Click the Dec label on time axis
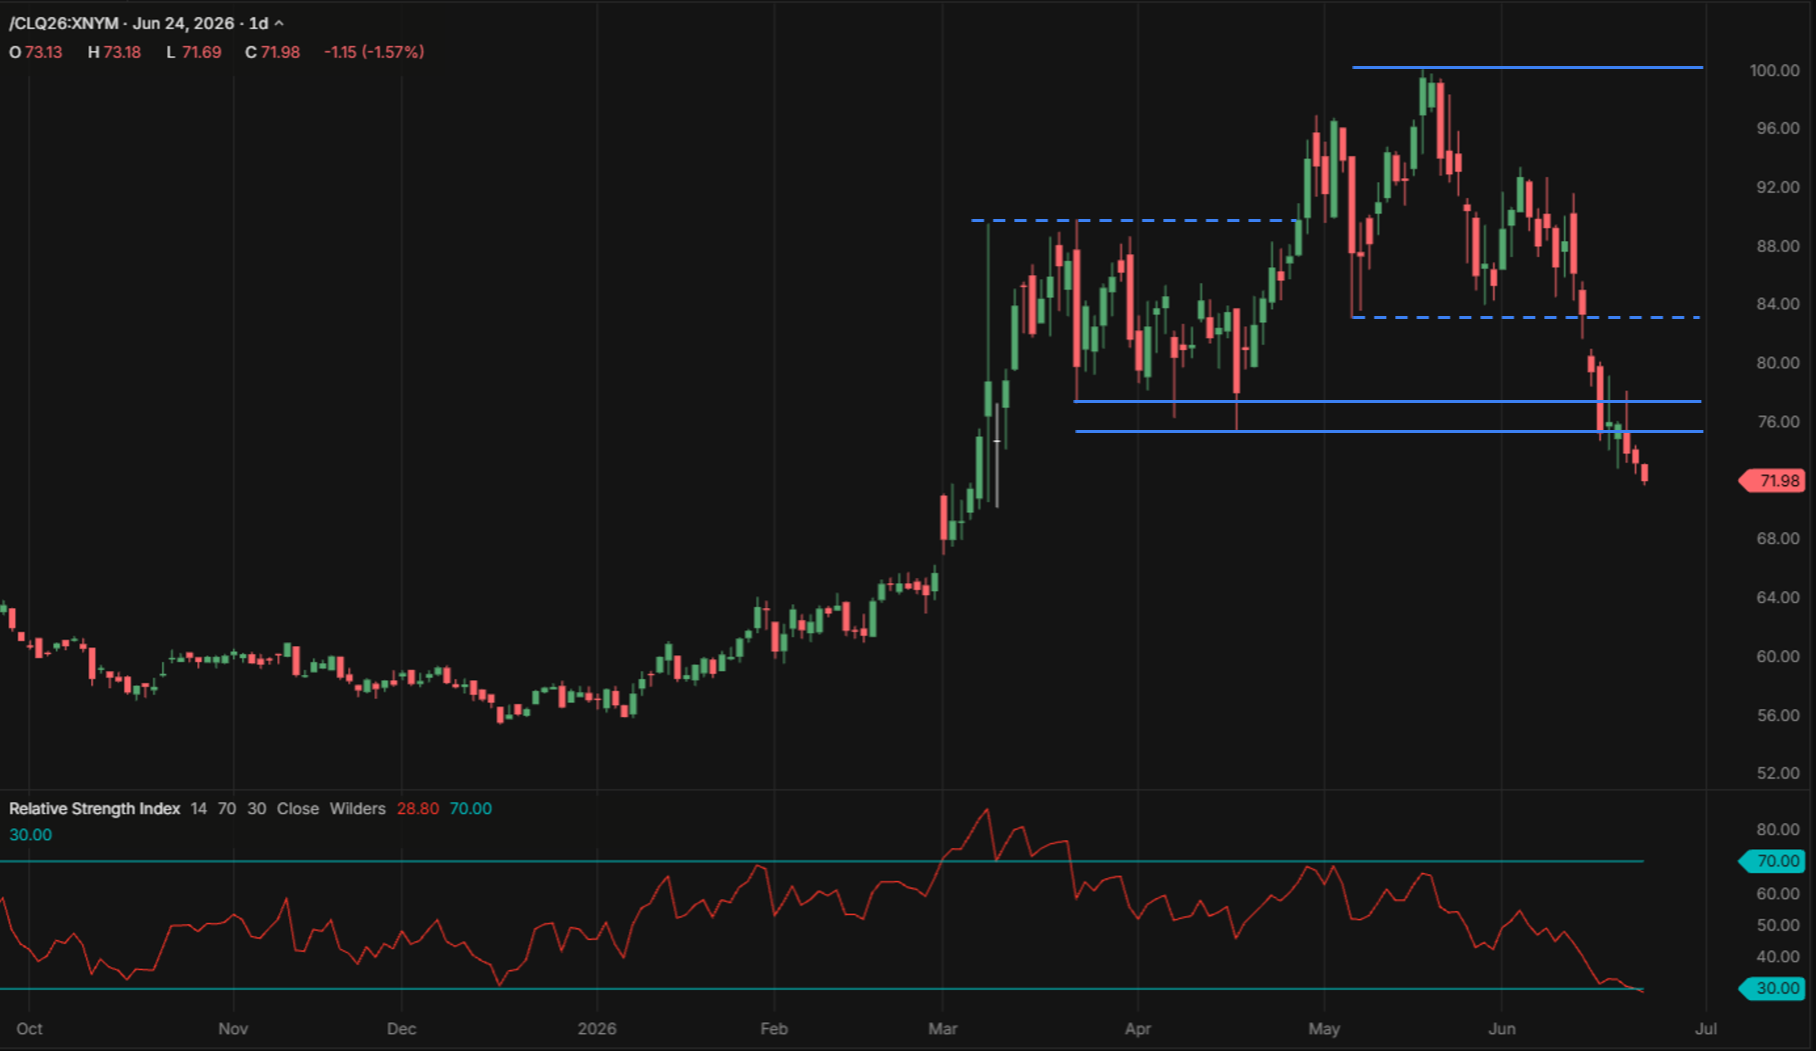Screen dimensions: 1816x1051 (402, 1029)
